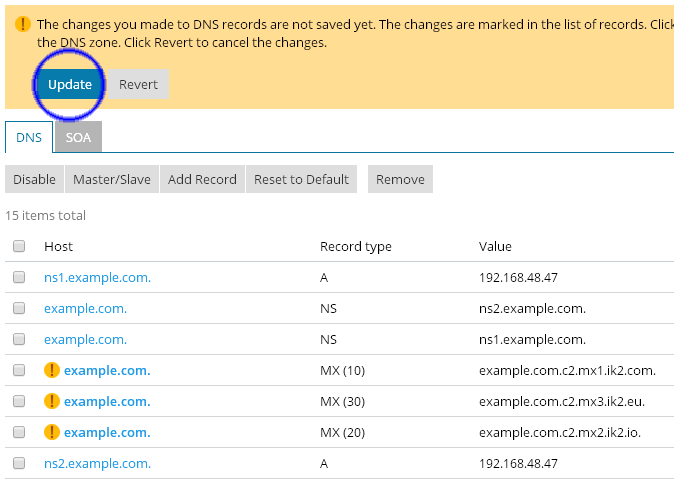Screen dimensions: 674x483
Task: Click the Disable button
Action: click(x=34, y=179)
